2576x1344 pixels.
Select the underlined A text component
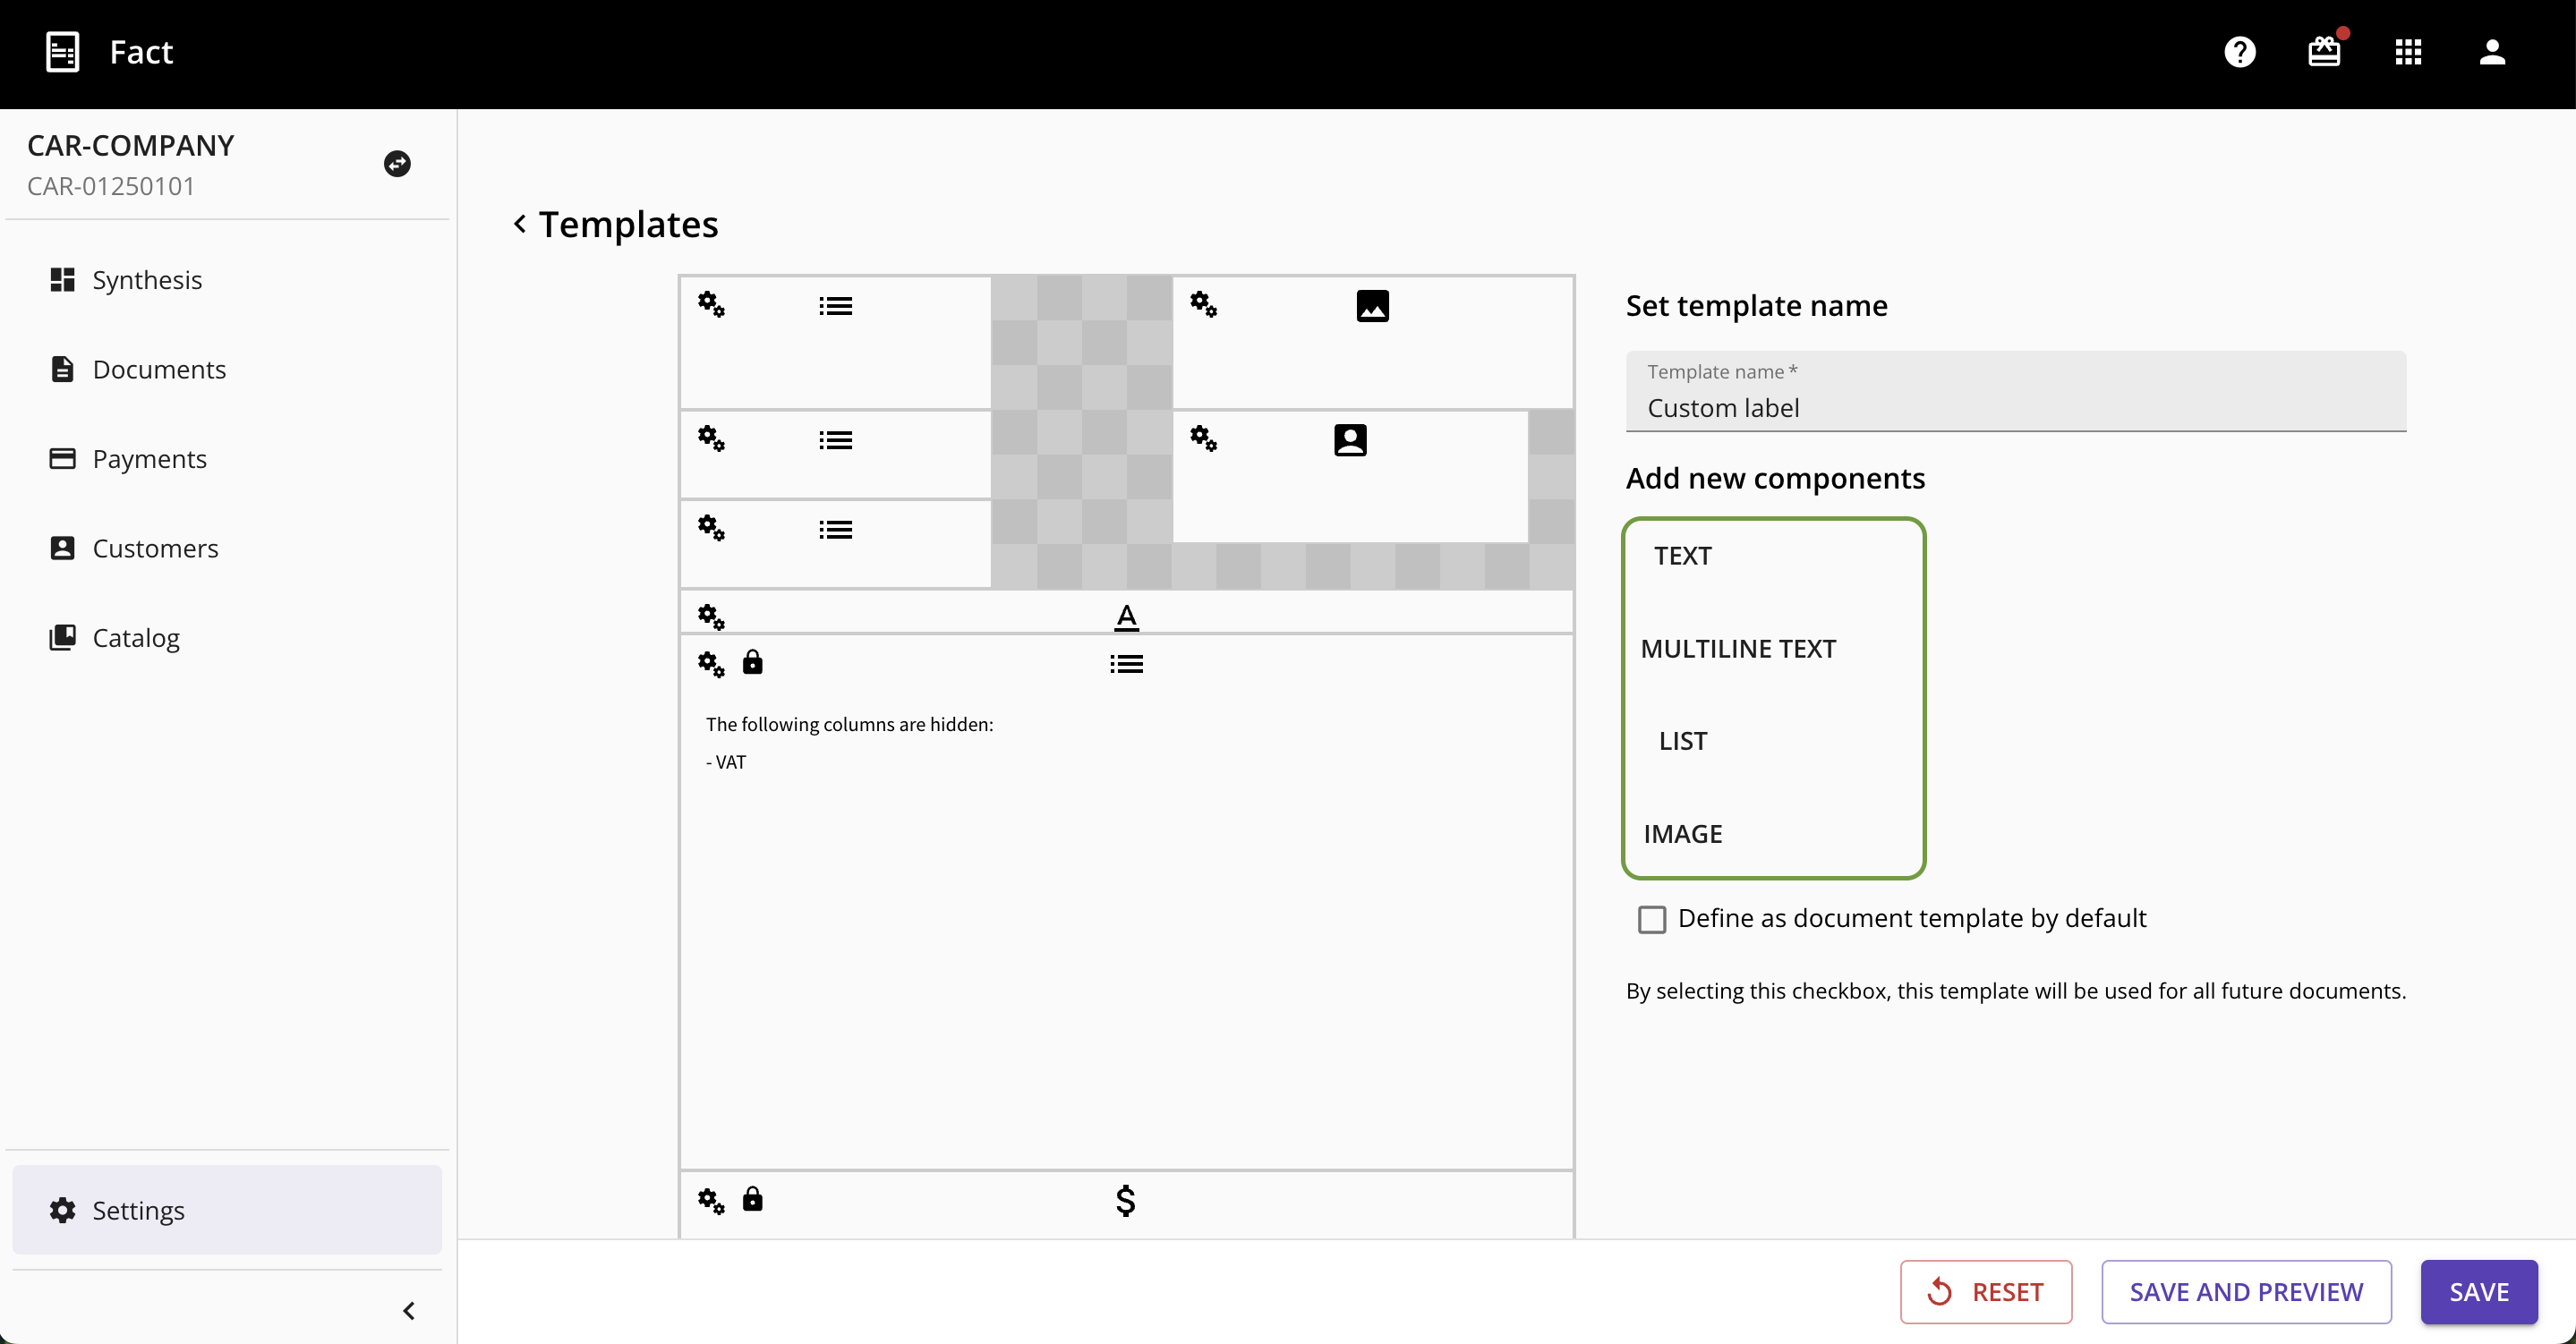1126,617
